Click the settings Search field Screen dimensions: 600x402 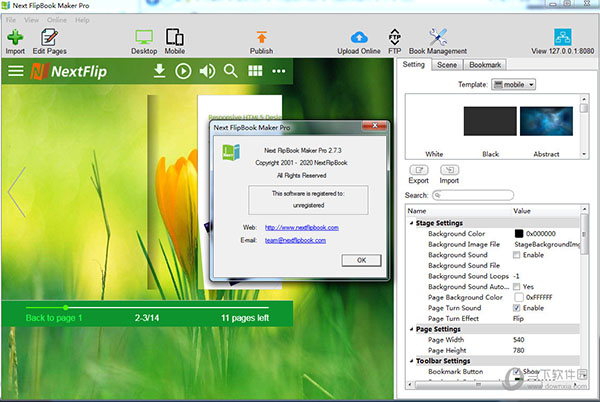click(x=473, y=195)
